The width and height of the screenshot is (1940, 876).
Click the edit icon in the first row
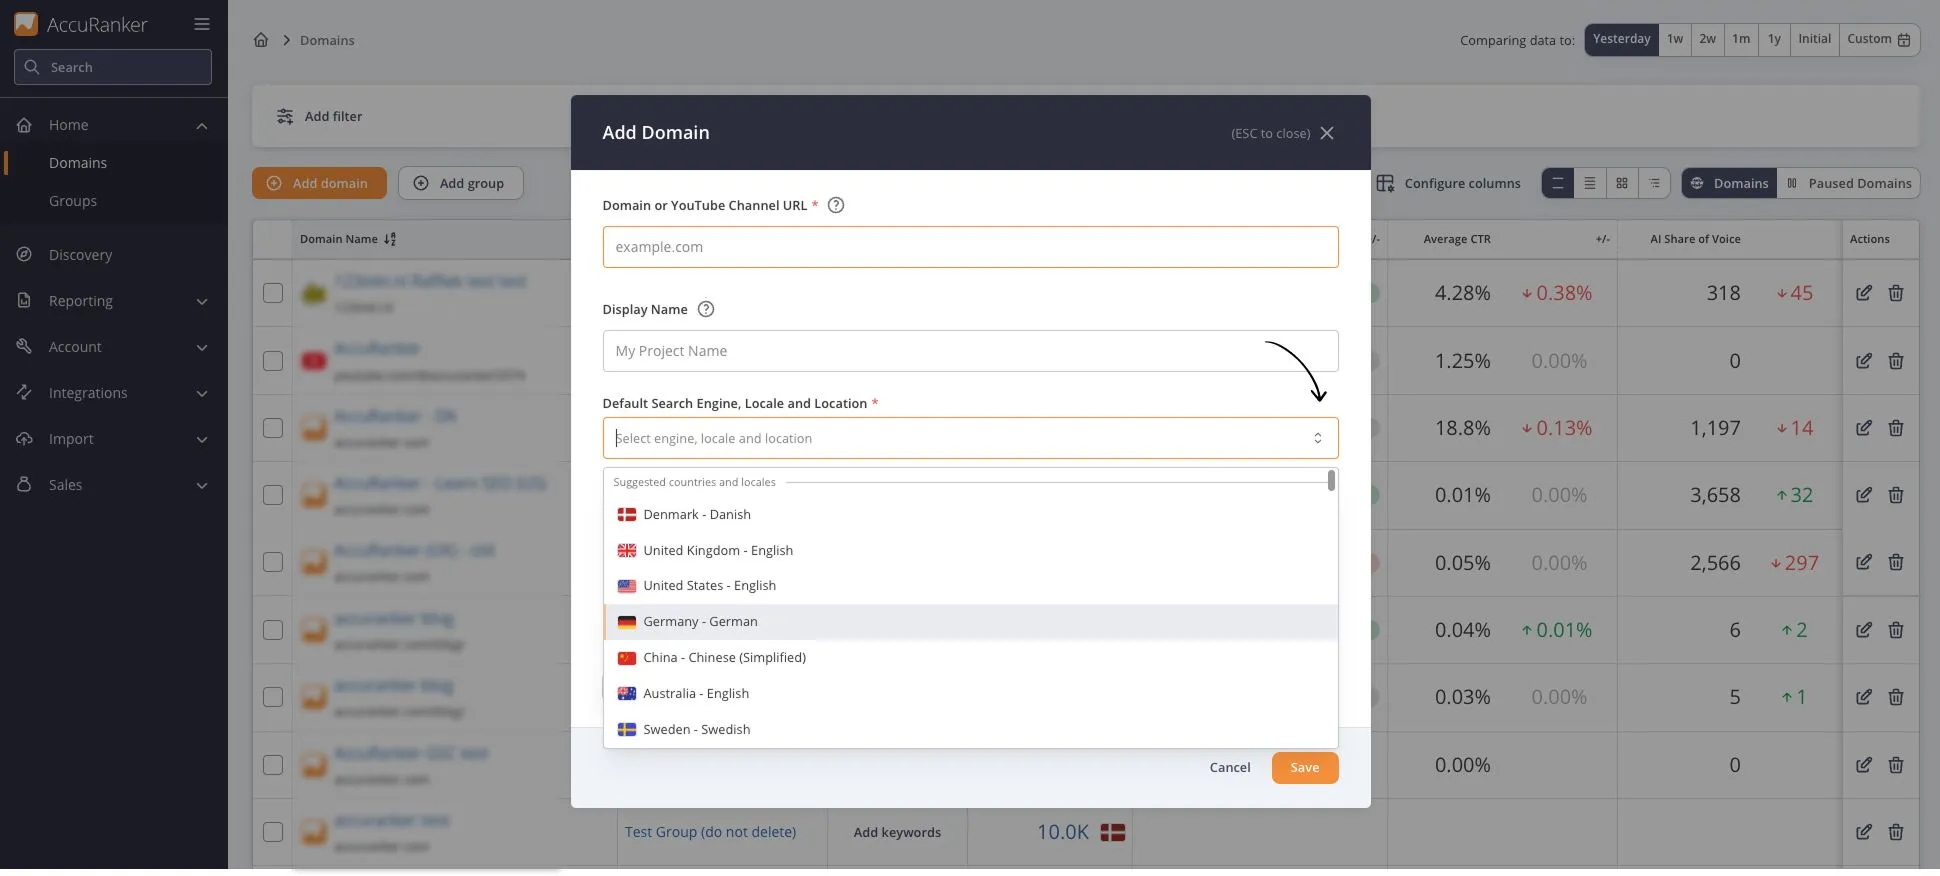tap(1864, 293)
